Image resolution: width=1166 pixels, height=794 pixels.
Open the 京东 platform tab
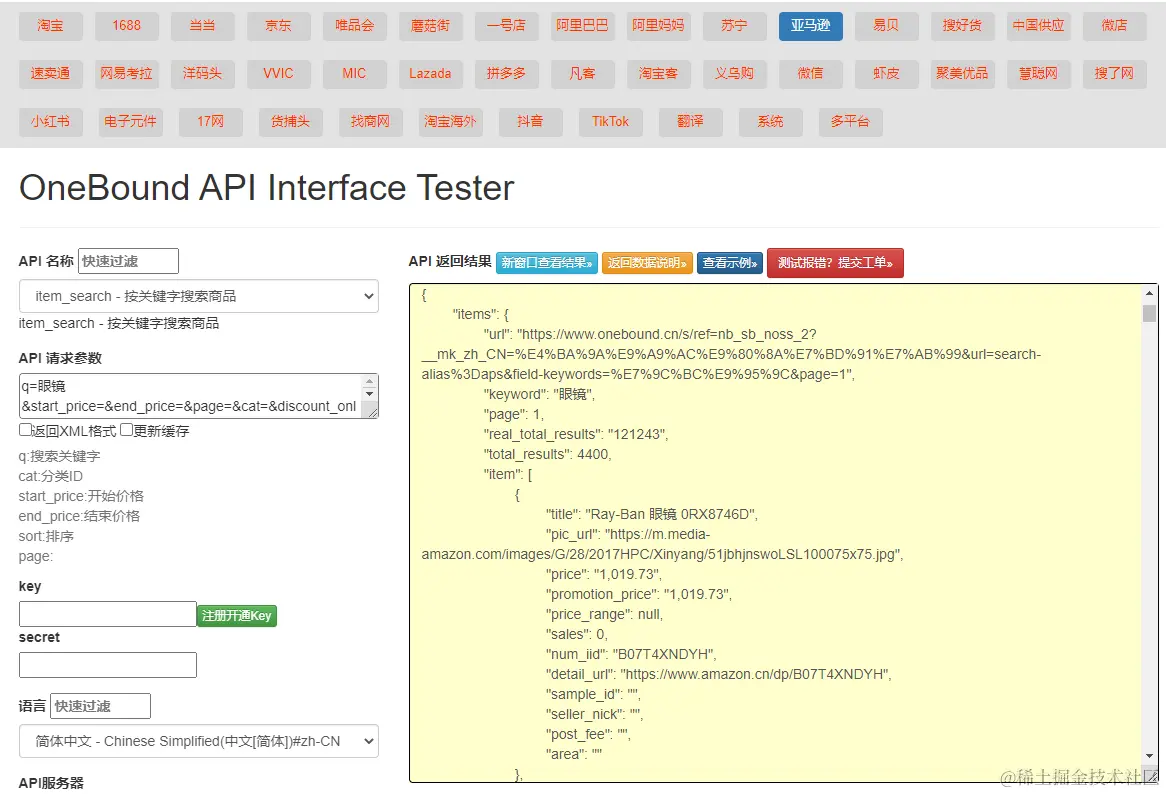[278, 26]
